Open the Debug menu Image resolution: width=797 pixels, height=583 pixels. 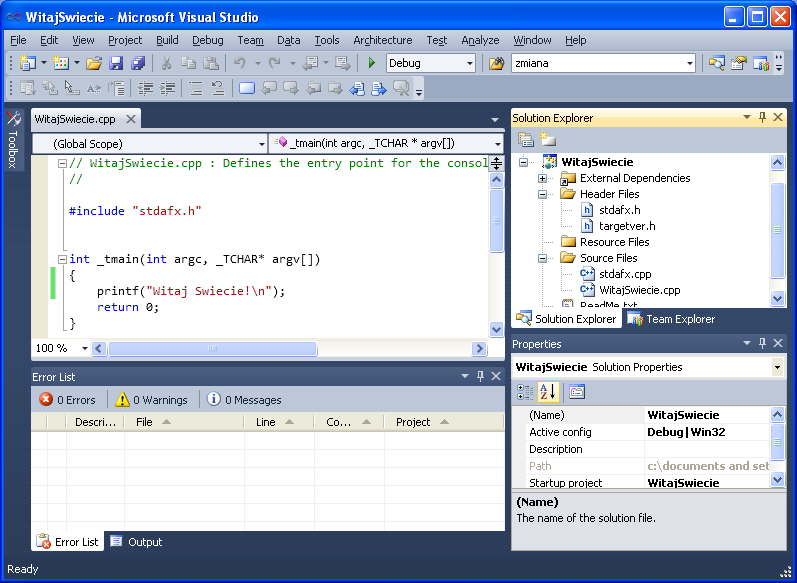207,40
